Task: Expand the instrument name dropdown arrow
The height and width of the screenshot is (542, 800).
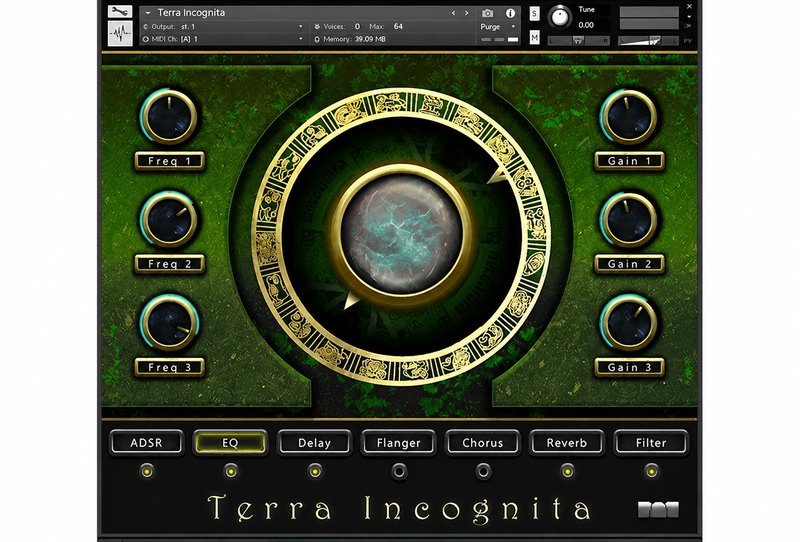Action: click(x=148, y=13)
